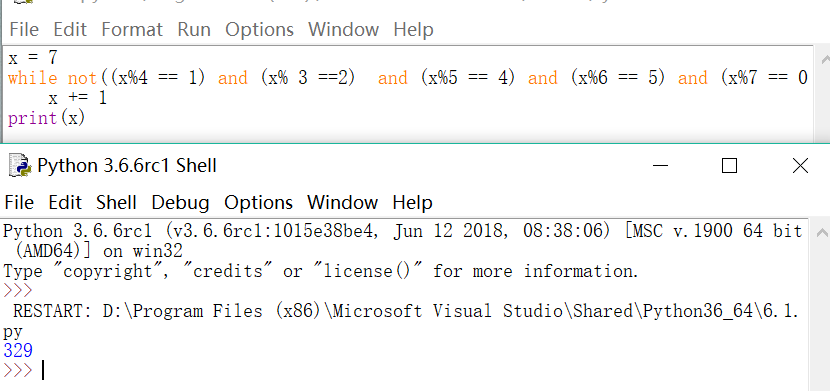The width and height of the screenshot is (830, 391).
Task: Open the Shell window's Window menu
Action: 342,203
